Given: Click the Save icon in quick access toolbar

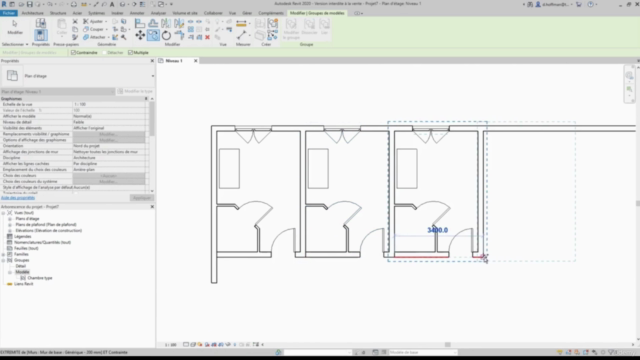Looking at the screenshot, I should 29,4.
